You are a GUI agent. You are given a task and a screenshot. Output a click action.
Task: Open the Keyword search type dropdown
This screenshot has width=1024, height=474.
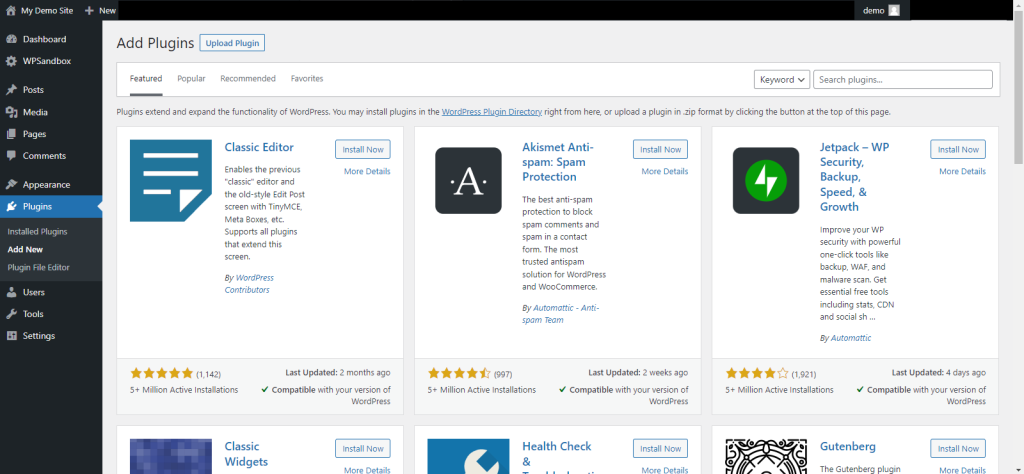pos(782,80)
